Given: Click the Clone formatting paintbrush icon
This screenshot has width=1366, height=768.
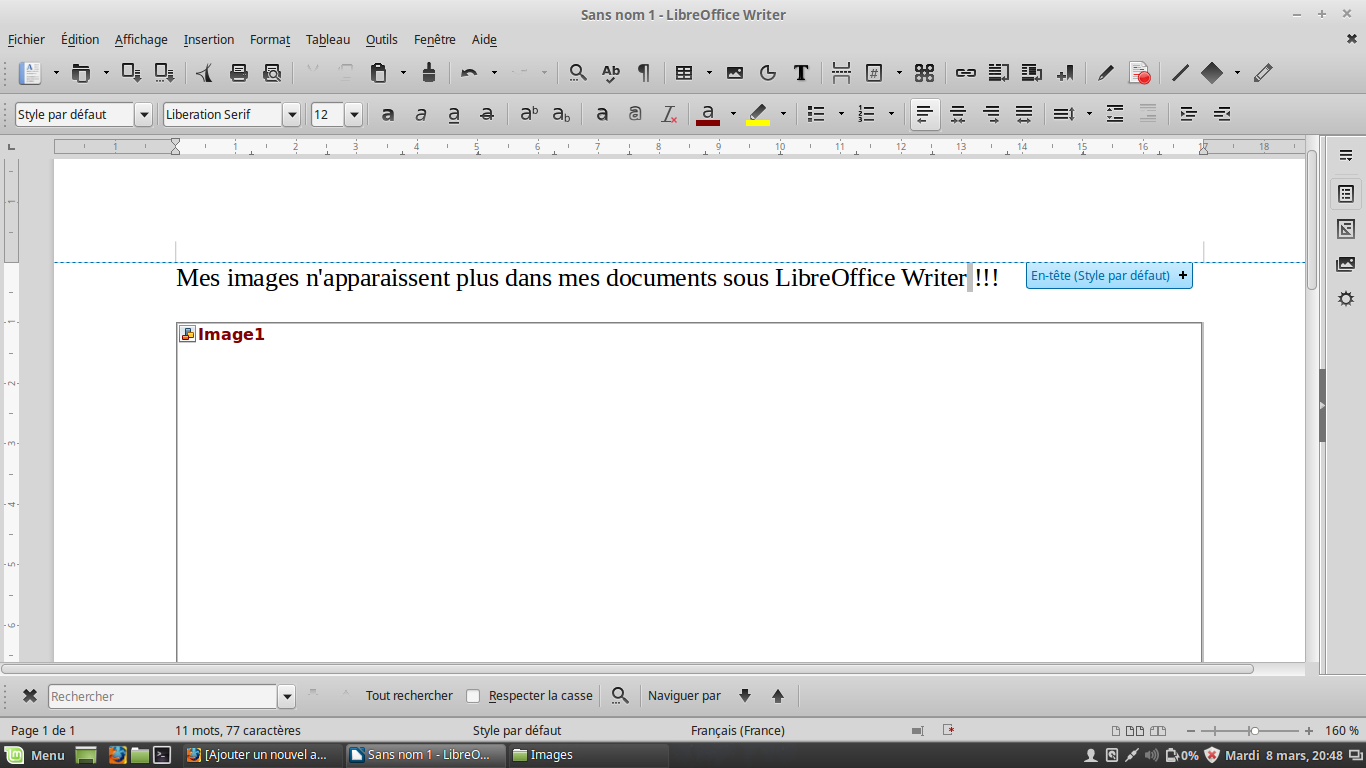Looking at the screenshot, I should pos(429,72).
